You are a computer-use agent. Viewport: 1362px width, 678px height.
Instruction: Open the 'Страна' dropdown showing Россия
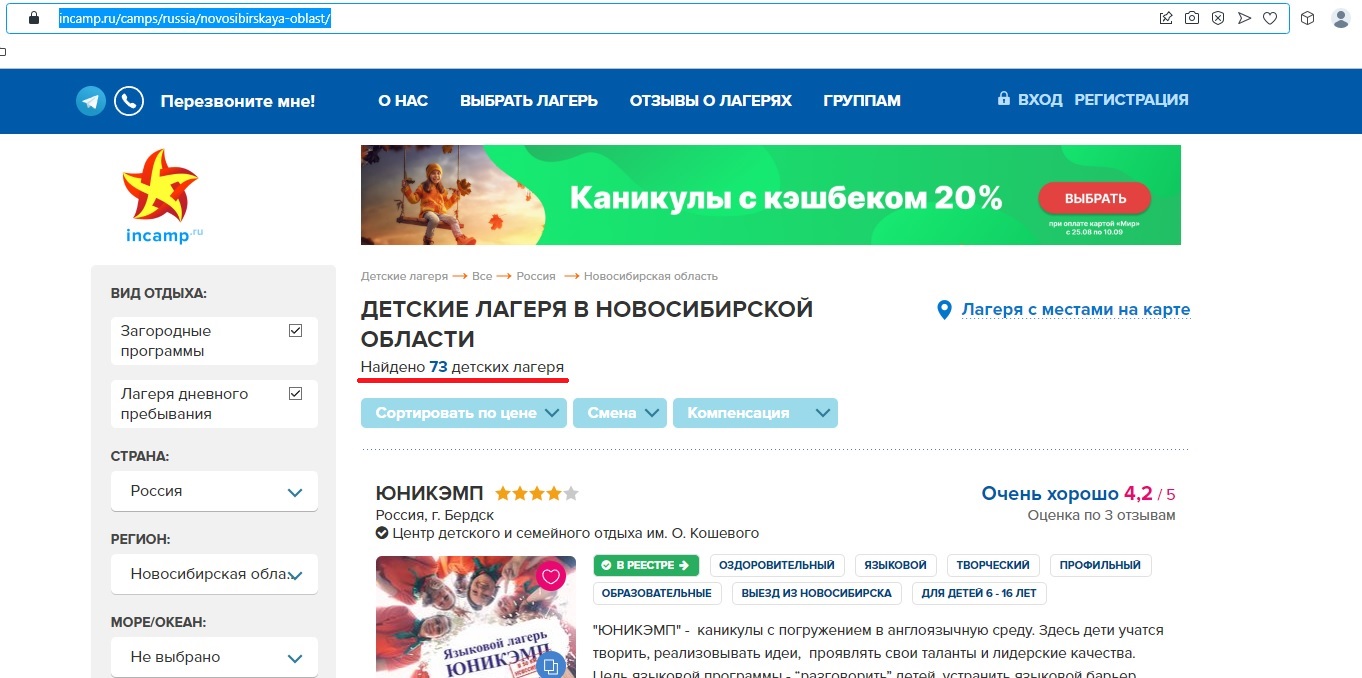(x=214, y=491)
